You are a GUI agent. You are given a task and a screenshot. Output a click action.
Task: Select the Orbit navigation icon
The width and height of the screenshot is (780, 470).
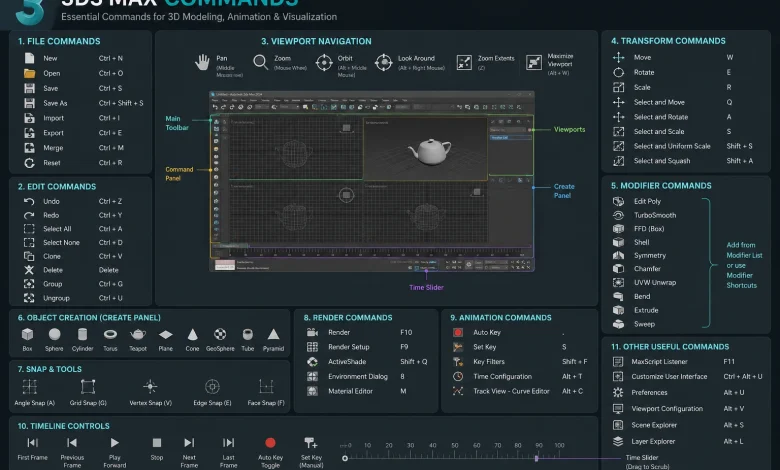pos(324,63)
